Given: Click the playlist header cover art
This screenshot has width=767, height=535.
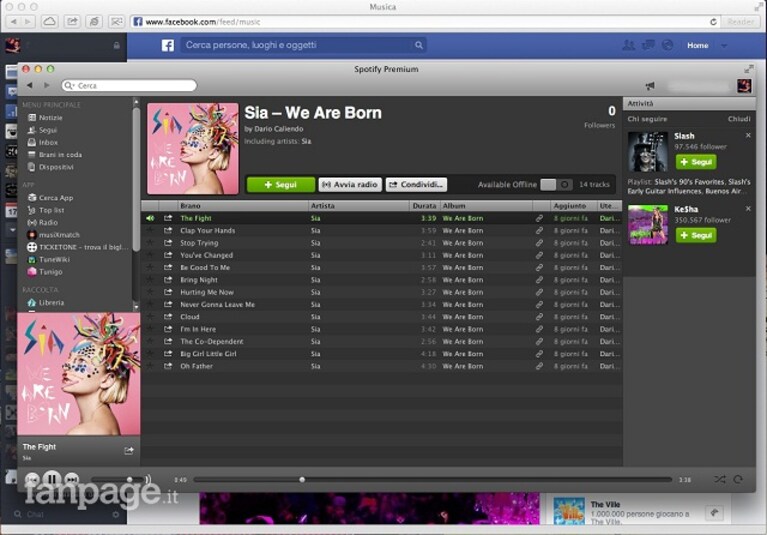Looking at the screenshot, I should pos(193,149).
